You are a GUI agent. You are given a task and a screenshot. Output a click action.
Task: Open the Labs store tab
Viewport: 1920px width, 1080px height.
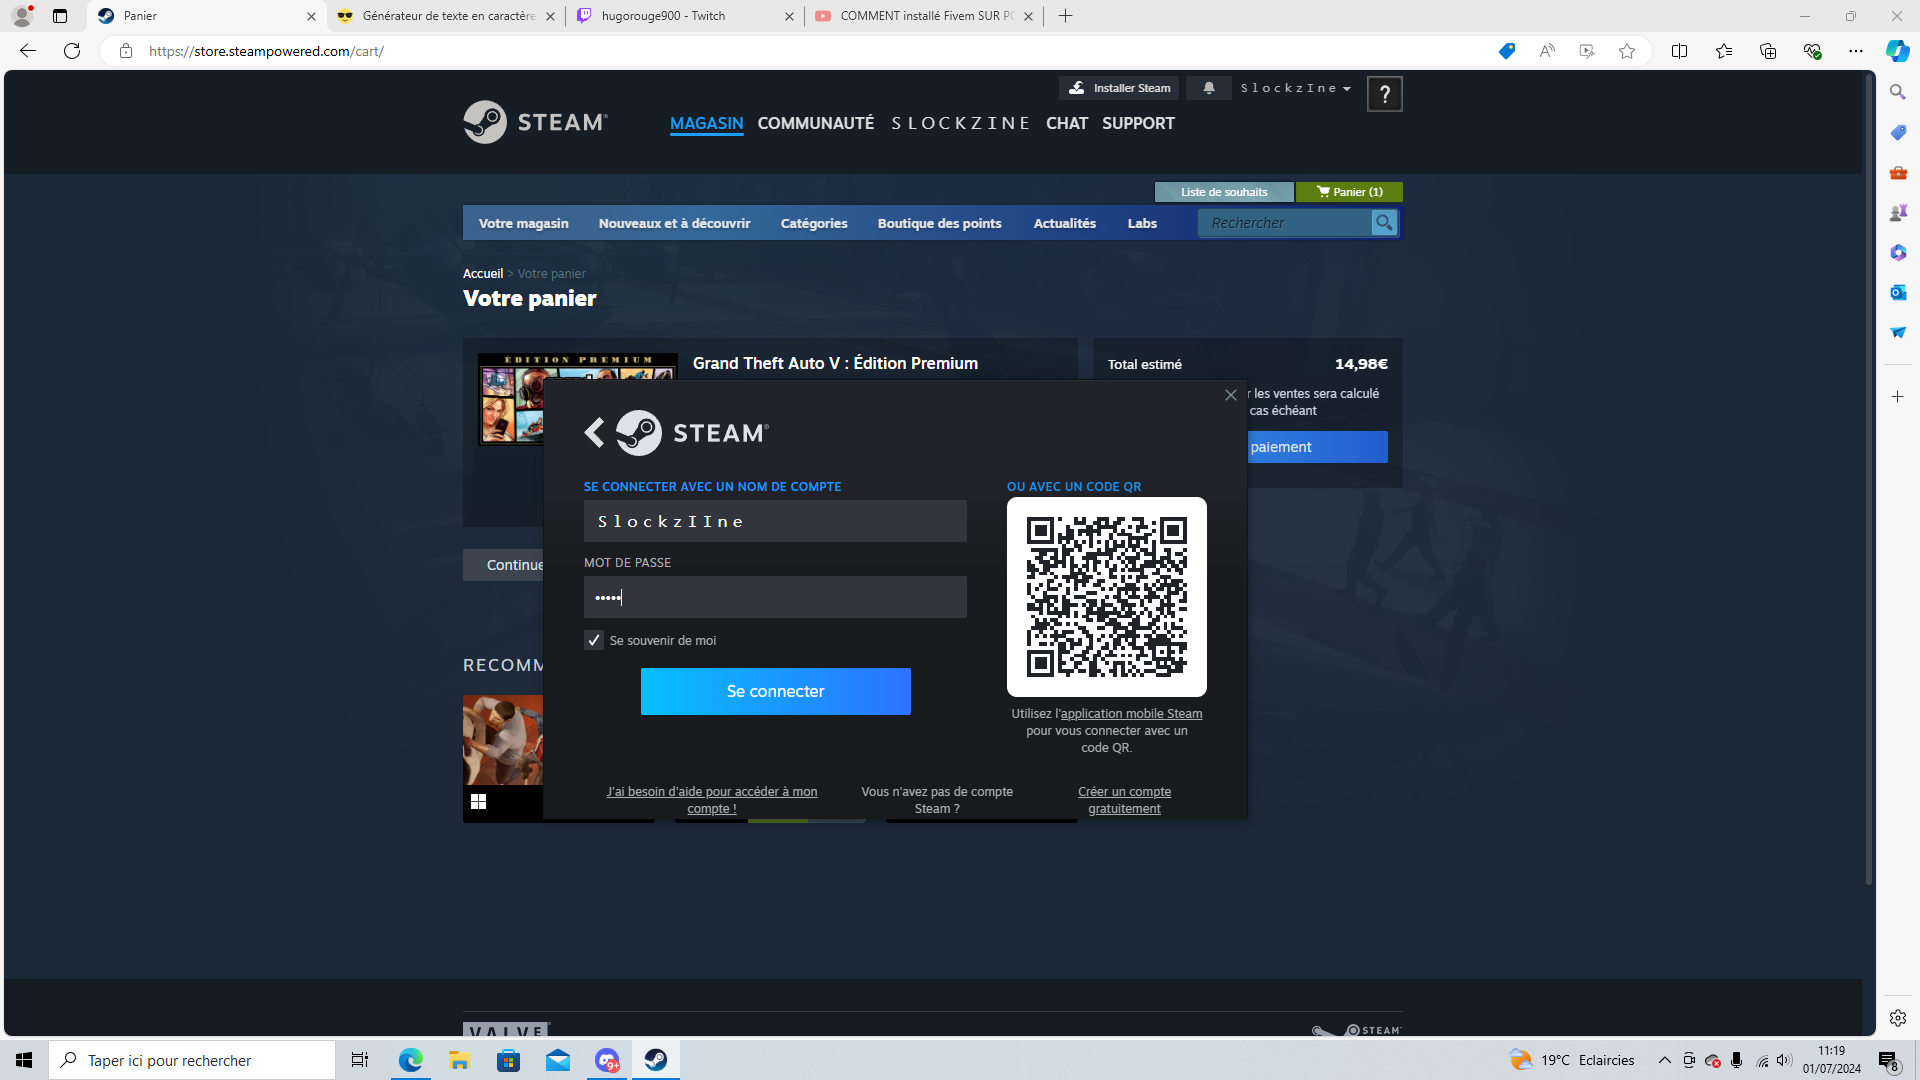click(1142, 223)
